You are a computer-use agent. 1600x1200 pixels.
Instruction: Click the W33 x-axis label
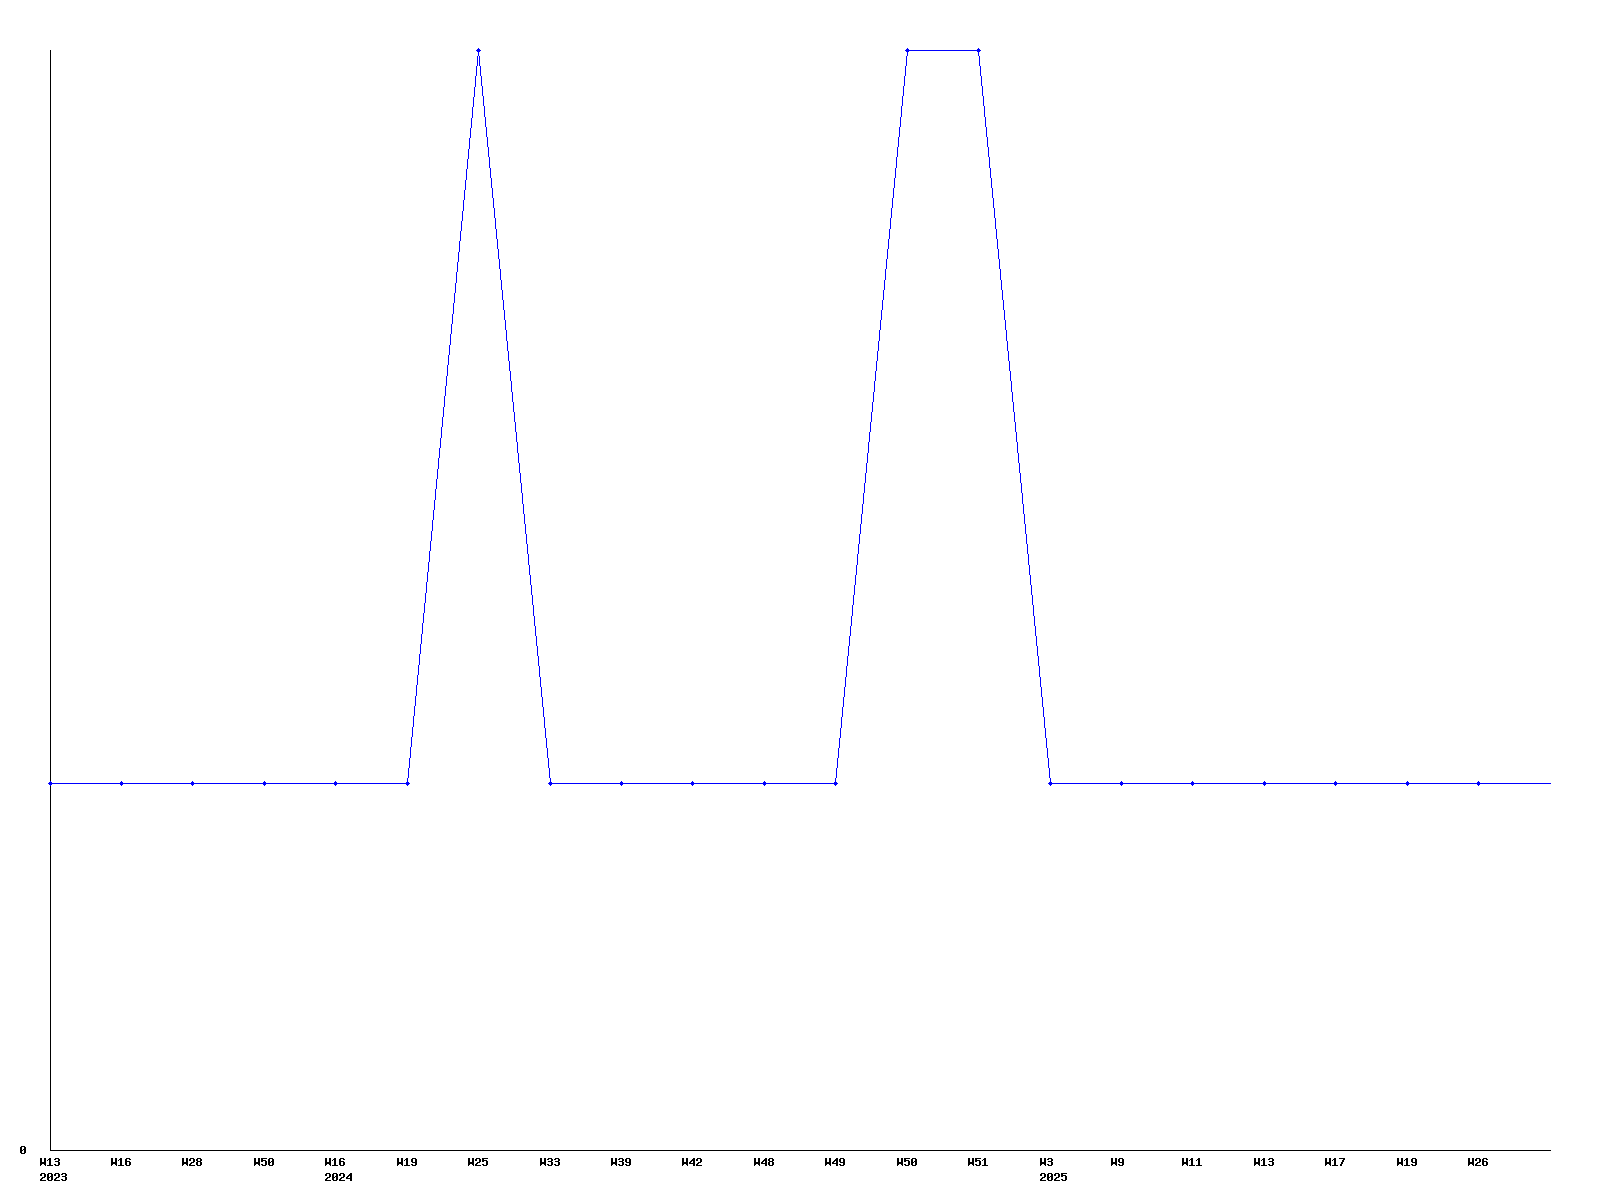(x=550, y=1162)
